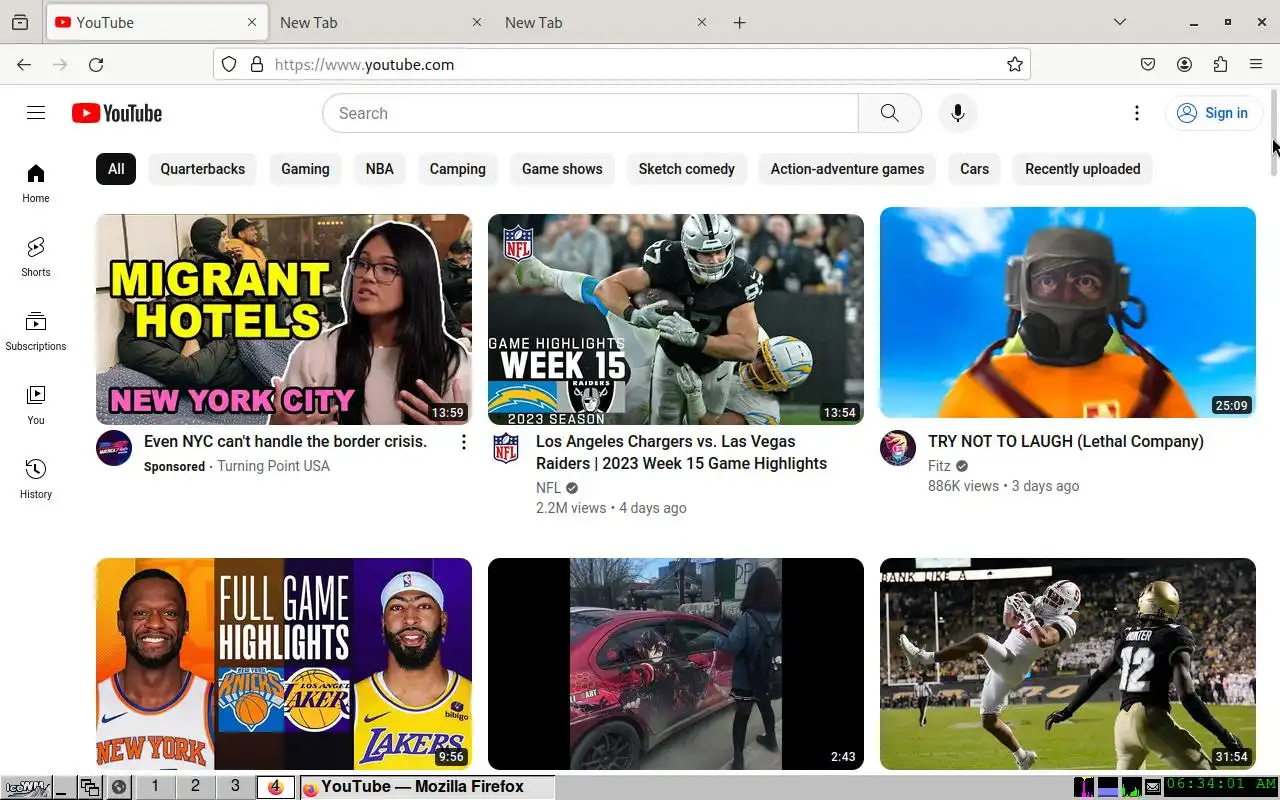The height and width of the screenshot is (800, 1280).
Task: Play the Migrant Hotels thumbnail video
Action: pos(284,319)
